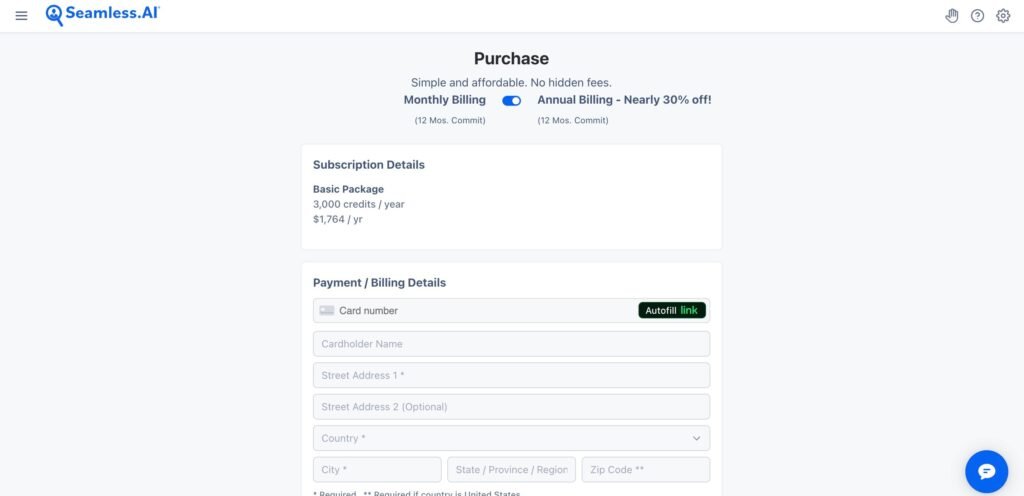Open the settings gear icon
The height and width of the screenshot is (496, 1024).
tap(1003, 16)
